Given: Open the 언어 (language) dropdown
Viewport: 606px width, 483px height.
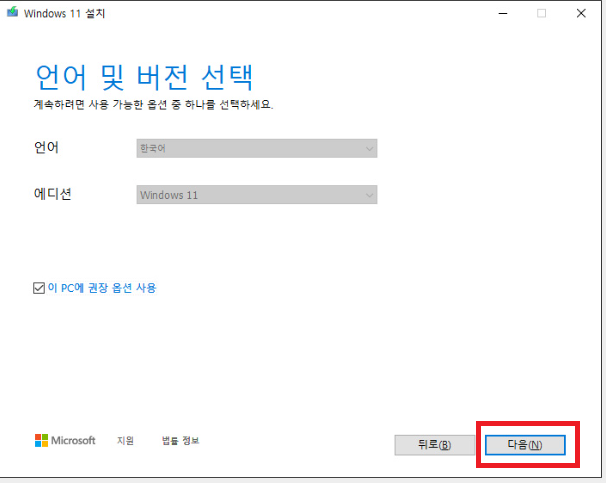Looking at the screenshot, I should [257, 148].
